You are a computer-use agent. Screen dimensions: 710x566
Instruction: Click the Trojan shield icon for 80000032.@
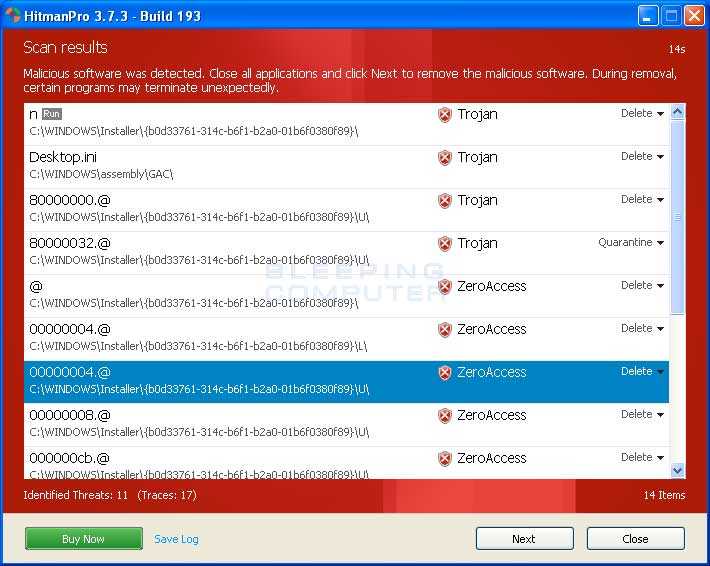tap(445, 244)
